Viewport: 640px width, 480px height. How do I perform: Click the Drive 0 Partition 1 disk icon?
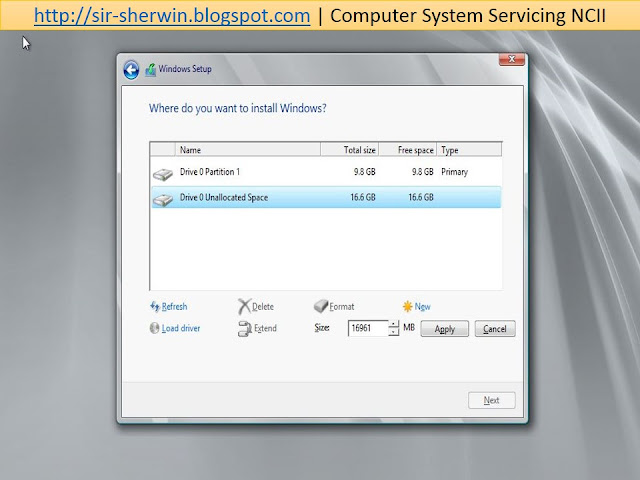(x=163, y=174)
